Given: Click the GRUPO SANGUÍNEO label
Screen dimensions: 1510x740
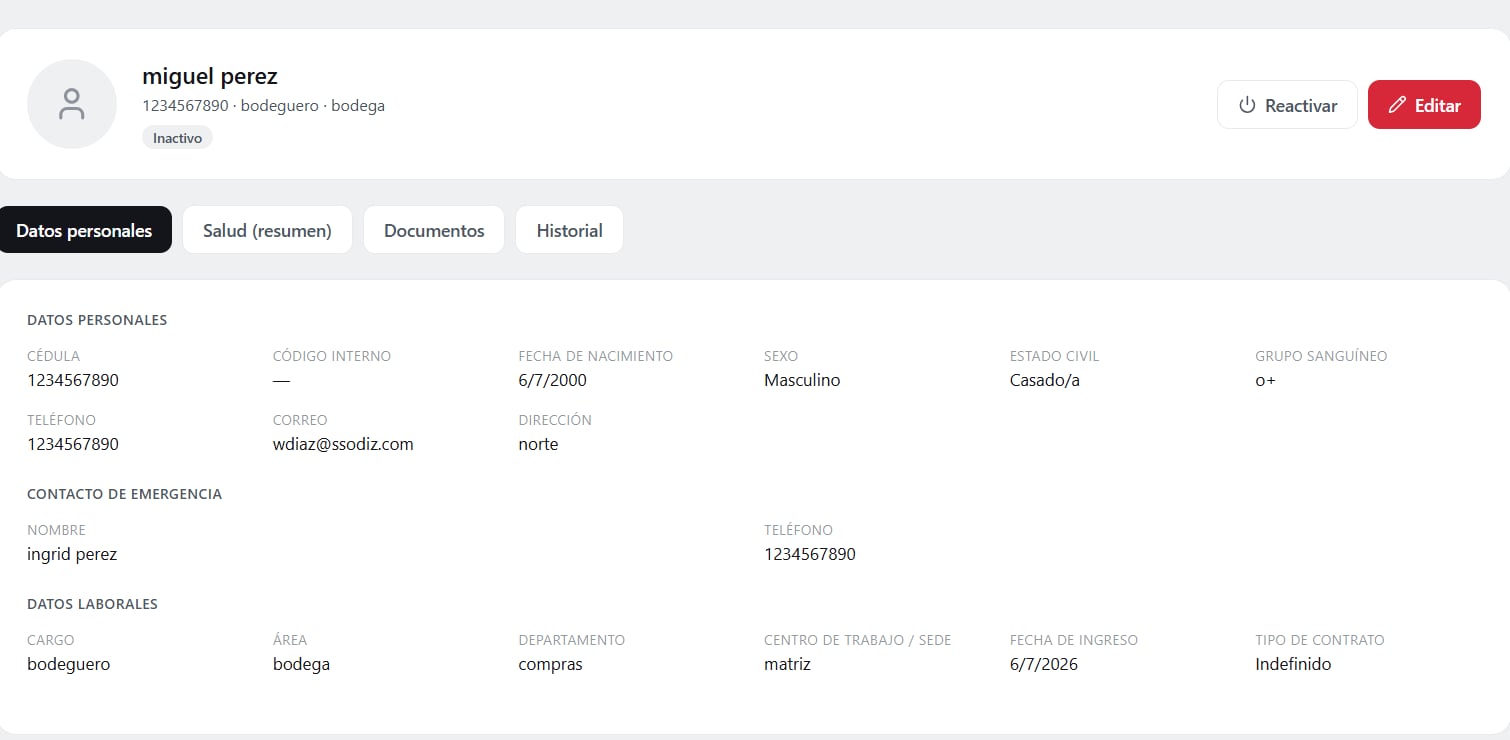Looking at the screenshot, I should pyautogui.click(x=1321, y=356).
